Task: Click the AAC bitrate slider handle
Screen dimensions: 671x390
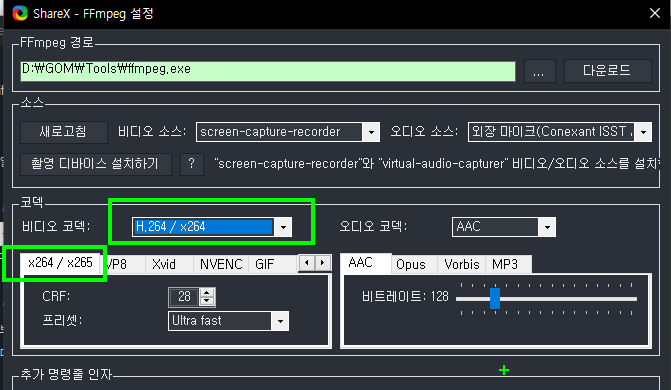Action: [495, 298]
